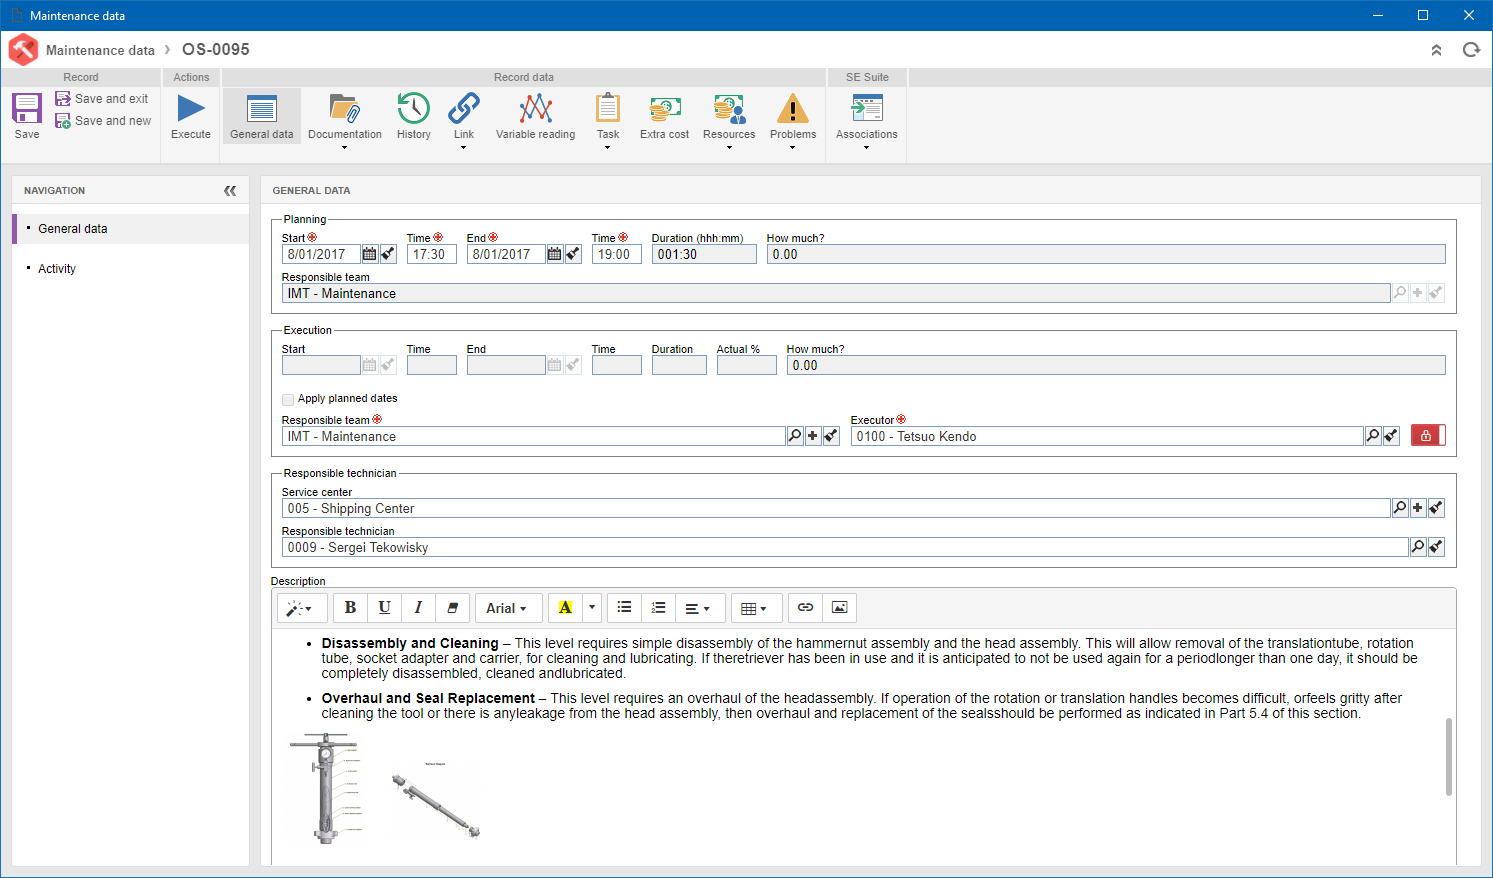Expand the Arial font dropdown
Screen dimensions: 1493x878
pos(508,608)
